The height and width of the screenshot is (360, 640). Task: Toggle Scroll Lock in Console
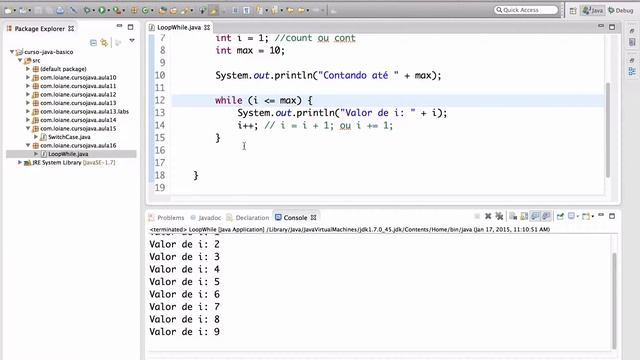524,216
